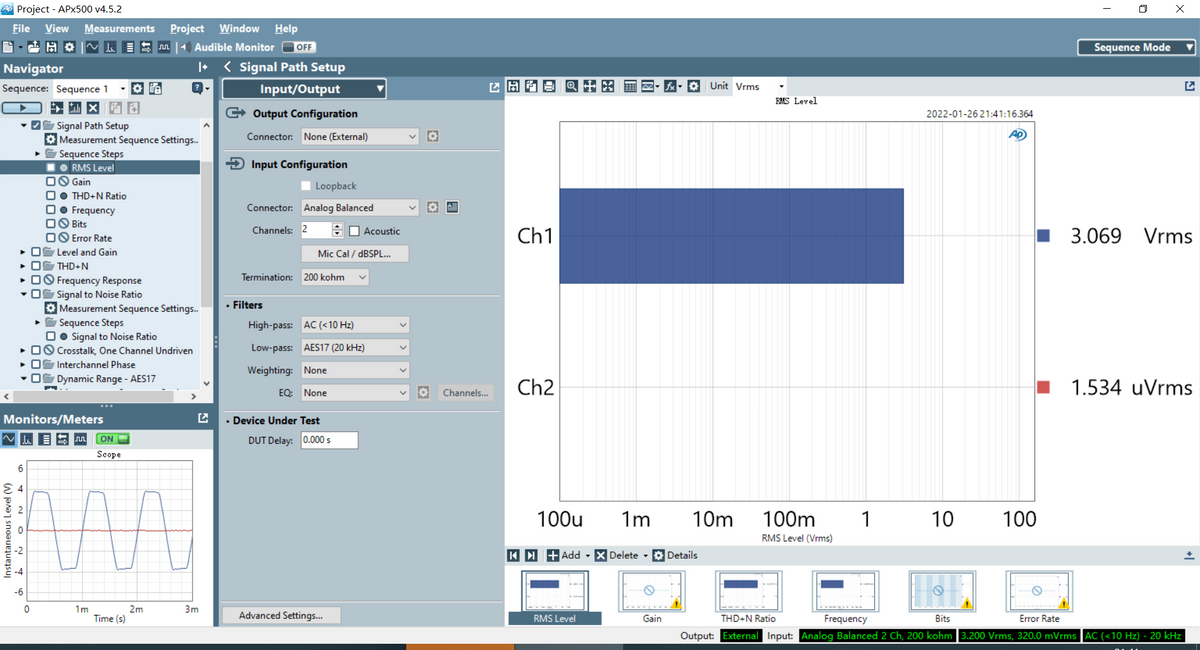
Task: Print the RMS Level graph
Action: pyautogui.click(x=549, y=86)
